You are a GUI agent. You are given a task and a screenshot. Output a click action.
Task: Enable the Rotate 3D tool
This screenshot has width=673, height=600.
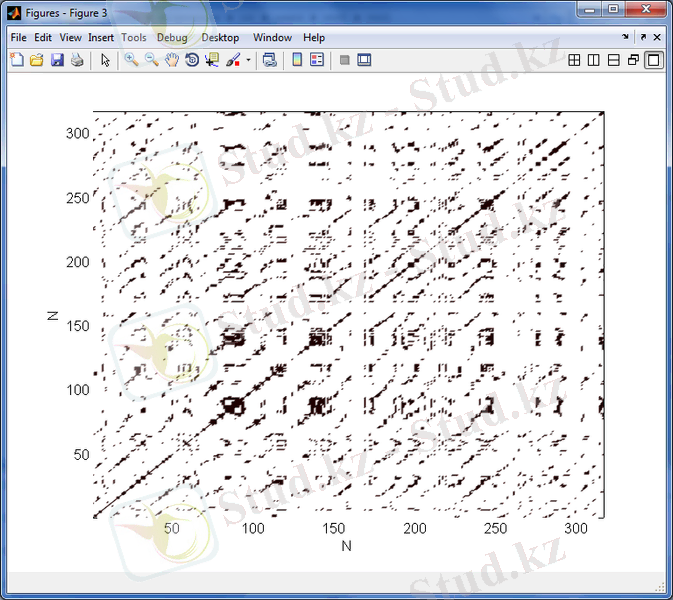[192, 60]
